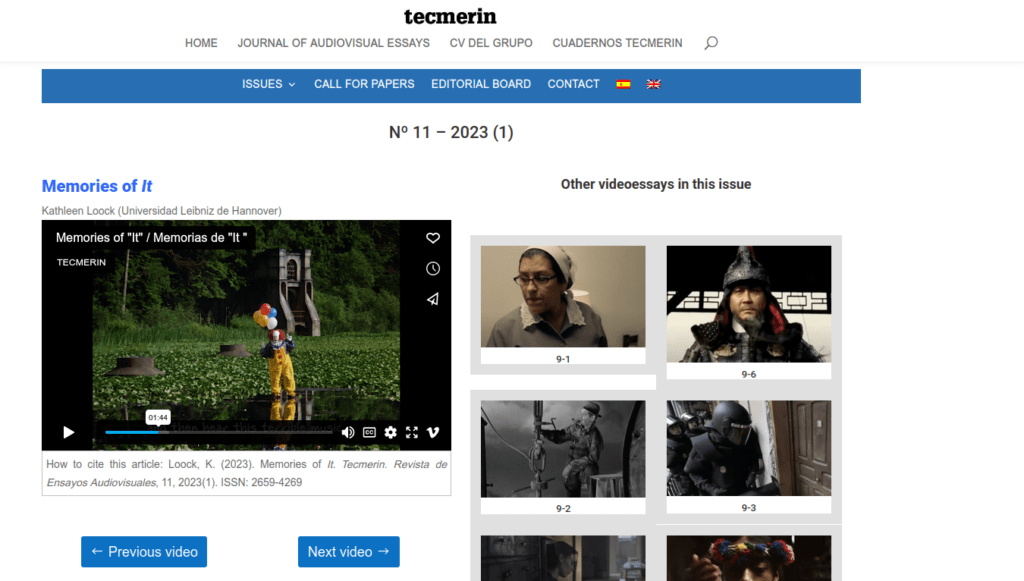Switch to English UK flag
Image resolution: width=1024 pixels, height=581 pixels.
point(653,84)
